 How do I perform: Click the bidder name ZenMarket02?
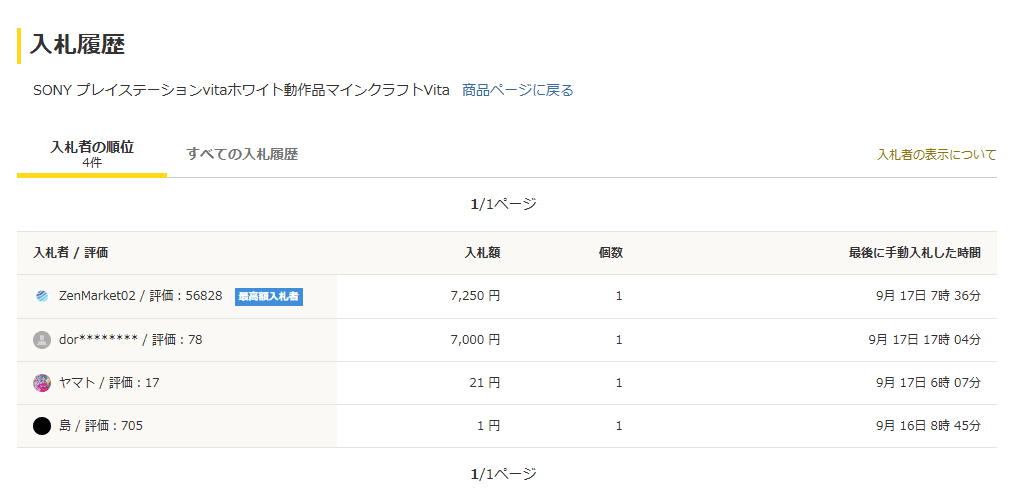(x=97, y=296)
